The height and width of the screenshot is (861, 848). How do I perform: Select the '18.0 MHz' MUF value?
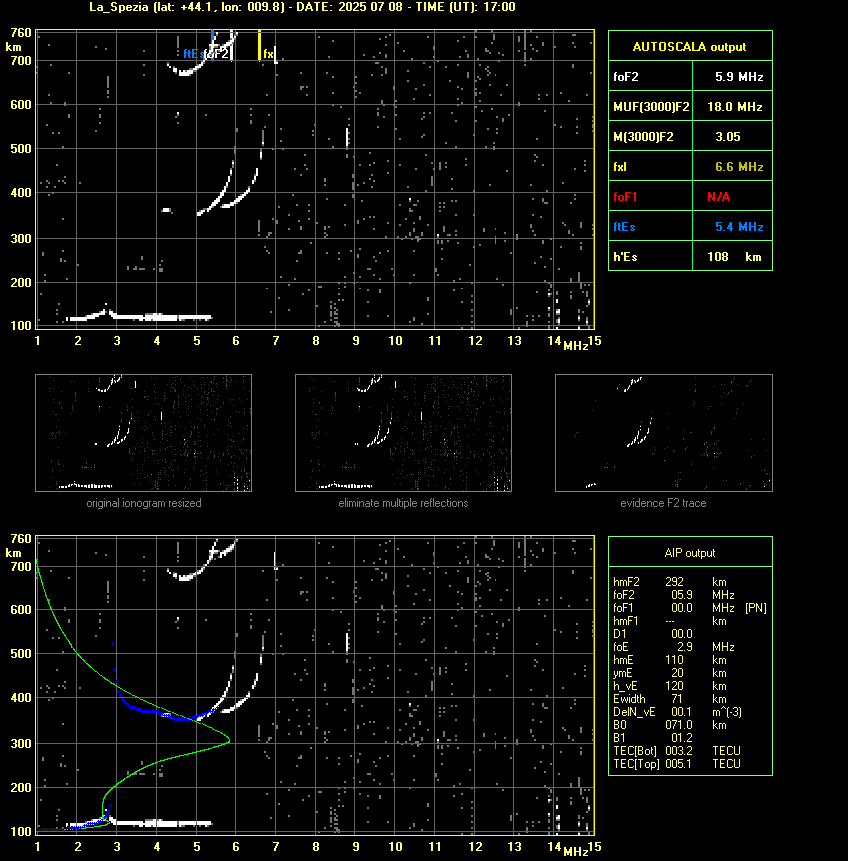[x=734, y=107]
